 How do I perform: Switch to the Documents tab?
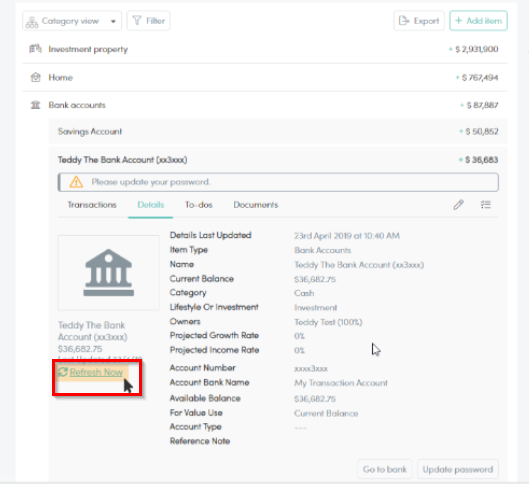pos(256,205)
